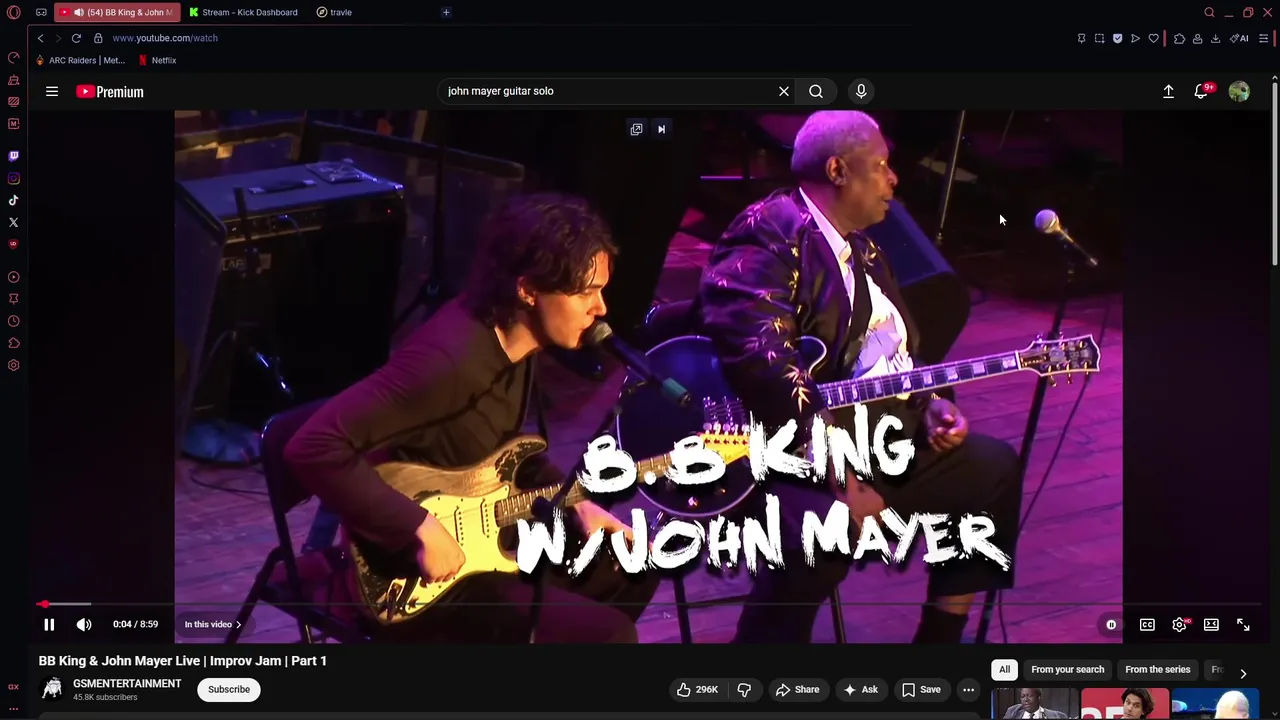This screenshot has width=1280, height=720.
Task: Open more actions three-dot menu
Action: 968,689
